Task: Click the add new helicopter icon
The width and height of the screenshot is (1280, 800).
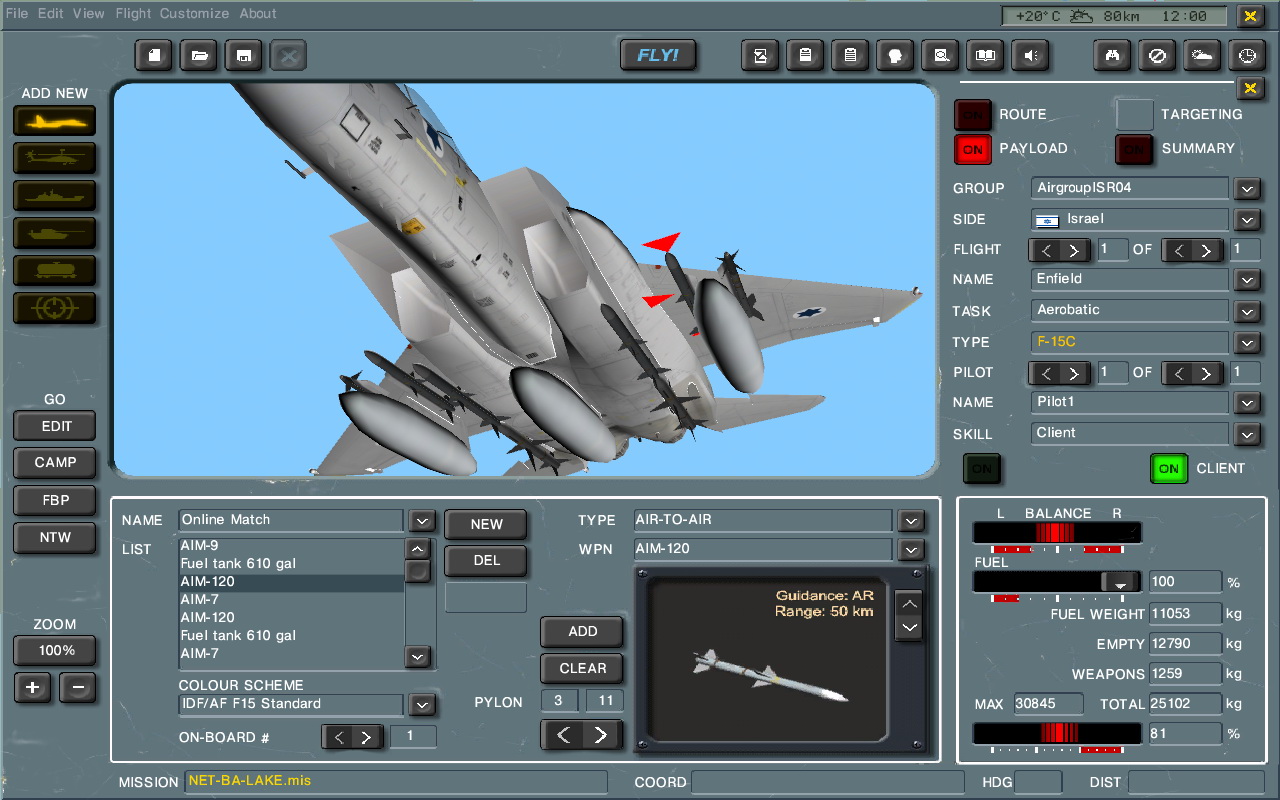Action: tap(55, 158)
